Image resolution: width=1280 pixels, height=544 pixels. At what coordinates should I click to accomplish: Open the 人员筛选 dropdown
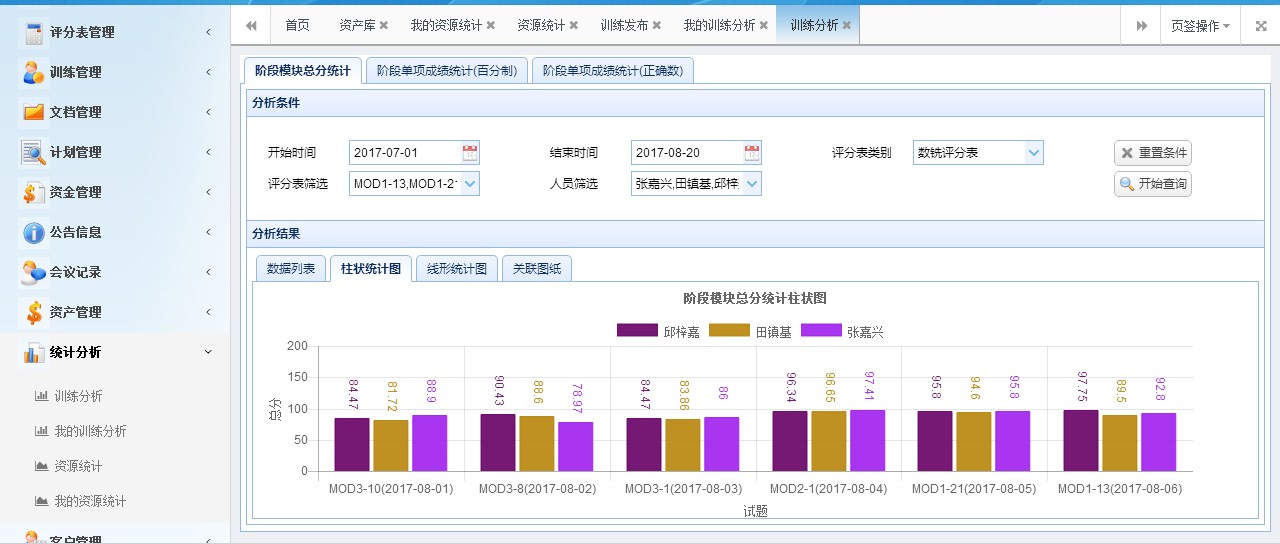click(x=752, y=184)
